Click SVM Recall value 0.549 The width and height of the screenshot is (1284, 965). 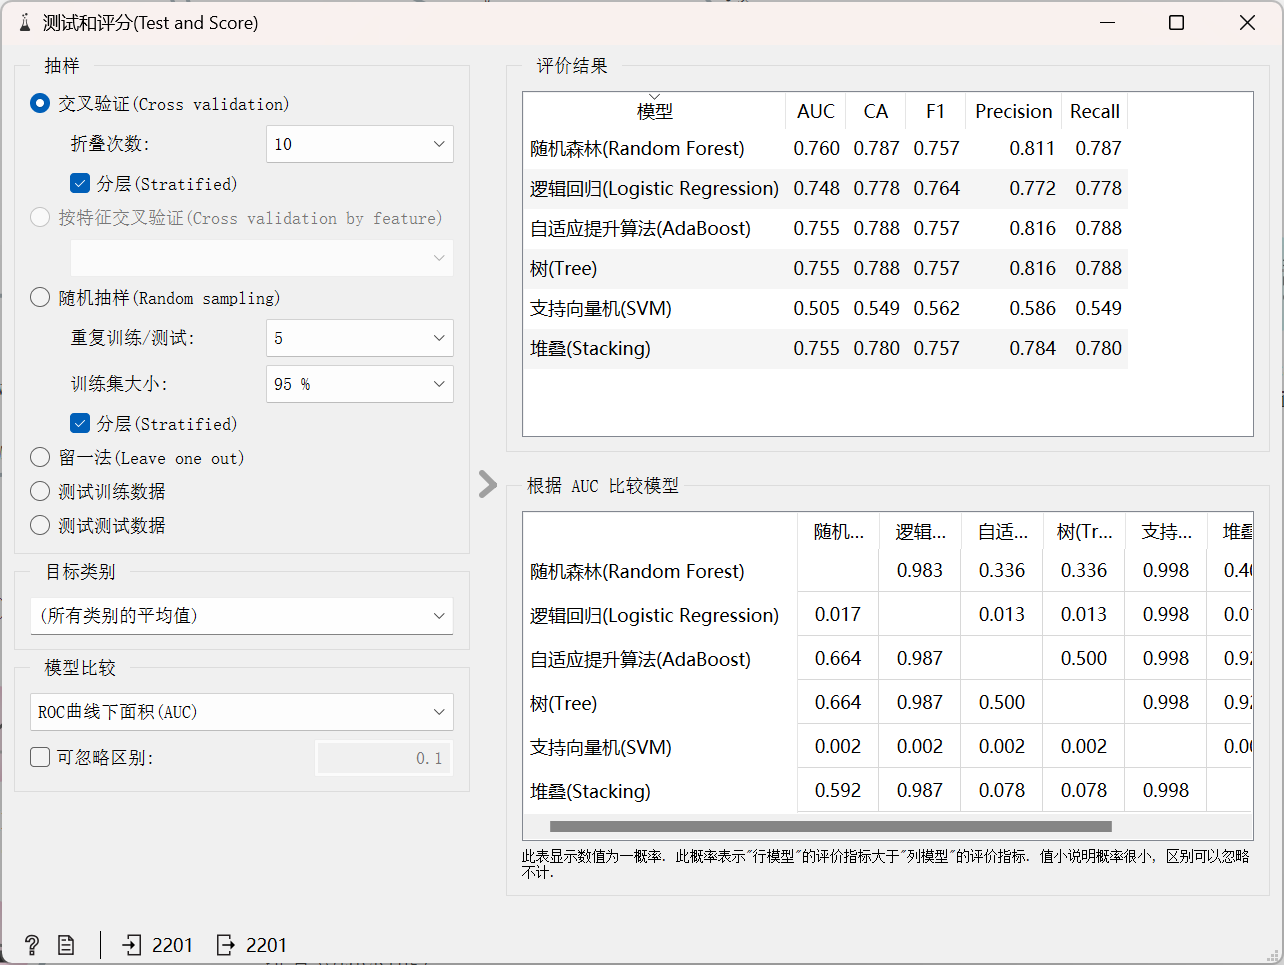[1099, 309]
